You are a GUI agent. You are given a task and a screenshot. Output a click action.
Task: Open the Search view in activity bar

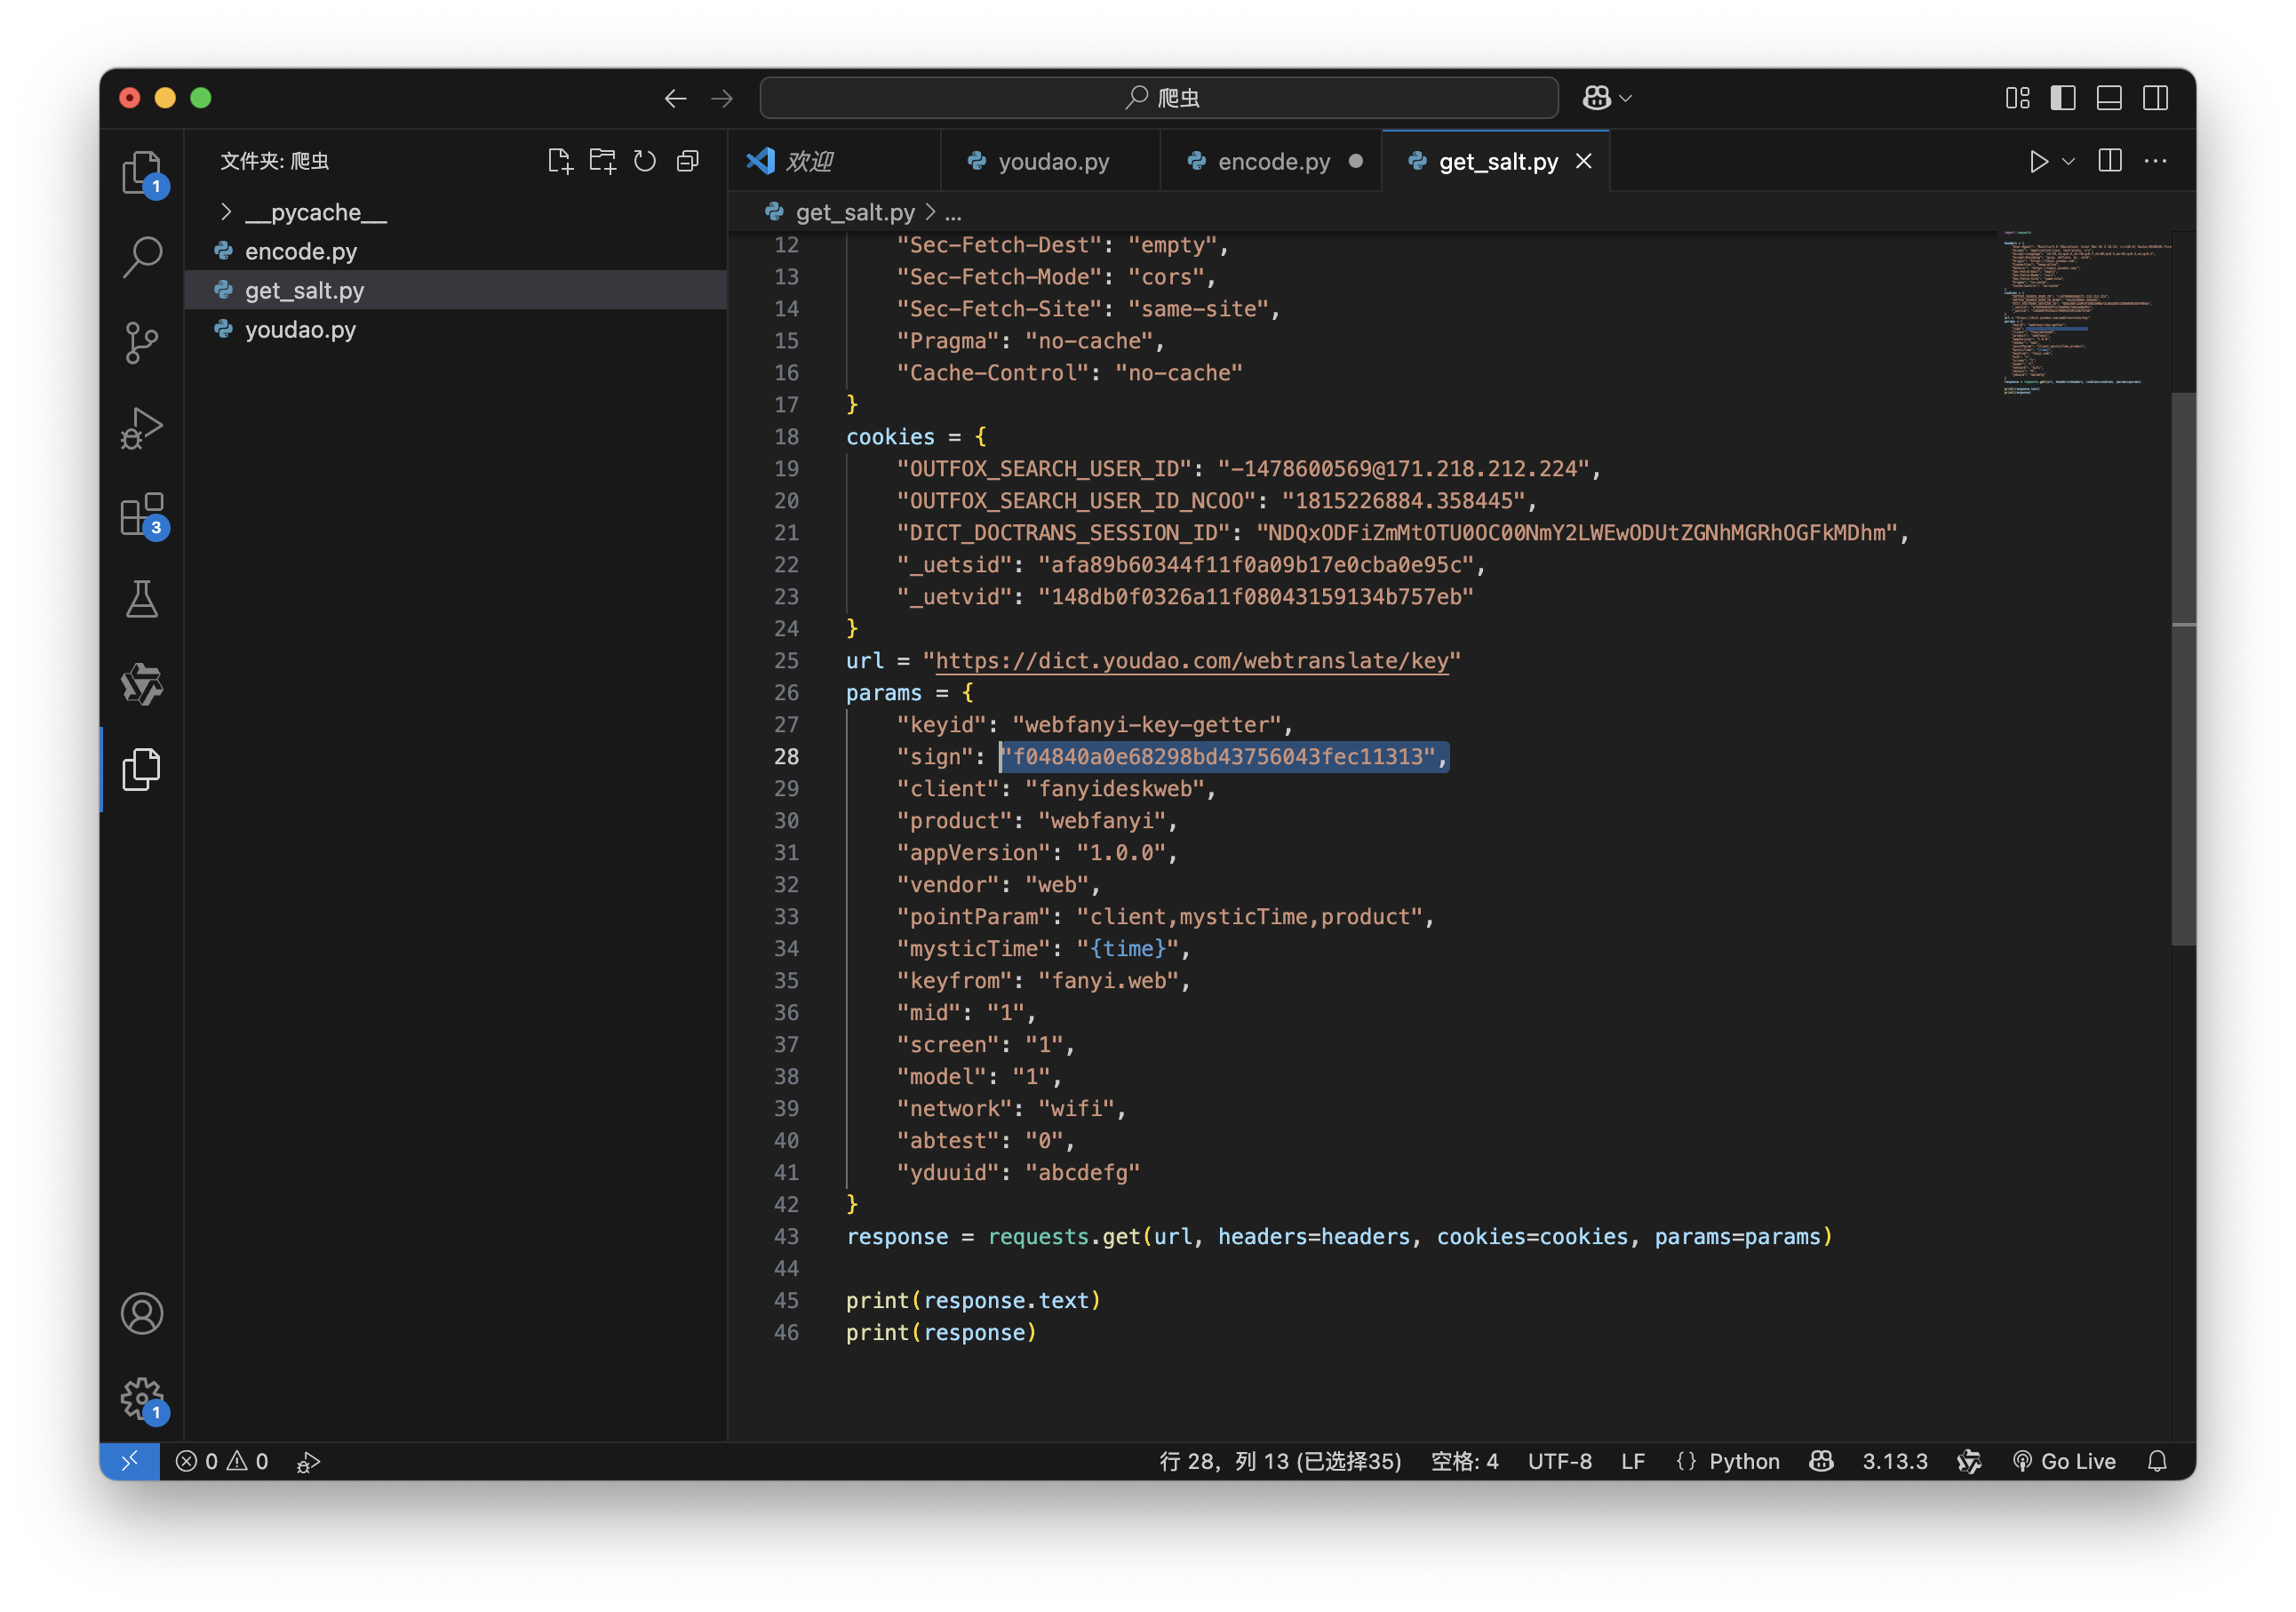(x=142, y=257)
